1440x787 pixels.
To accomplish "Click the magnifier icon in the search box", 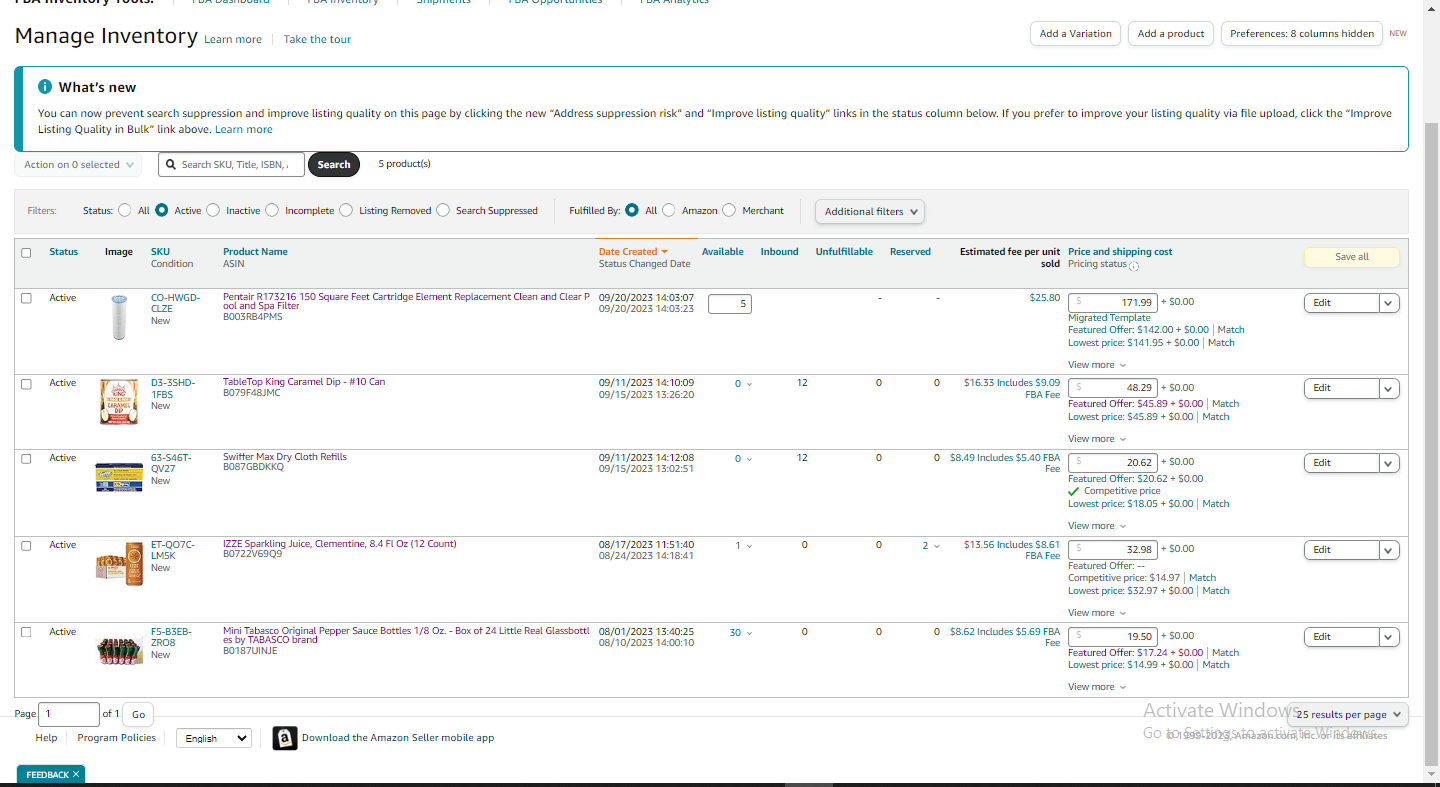I will click(x=171, y=164).
